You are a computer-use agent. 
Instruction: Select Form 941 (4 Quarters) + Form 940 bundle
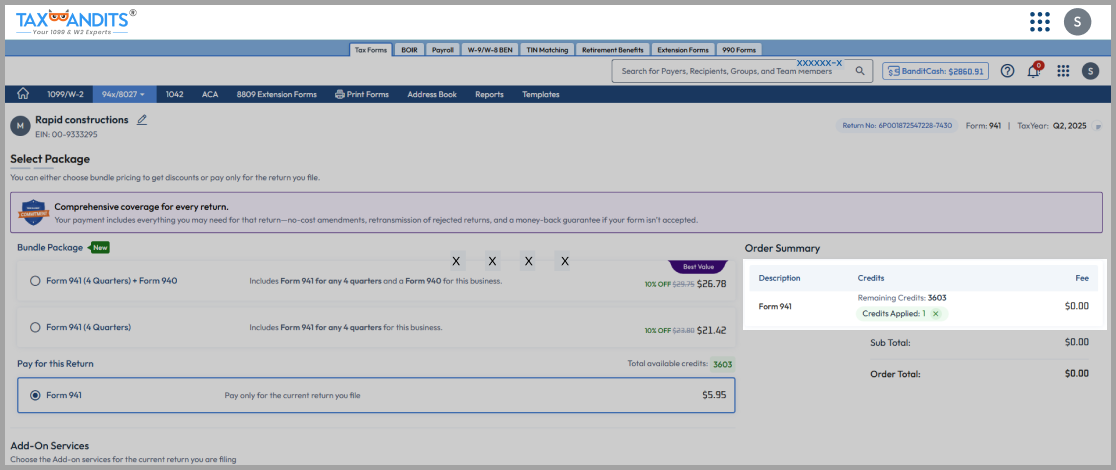click(35, 281)
